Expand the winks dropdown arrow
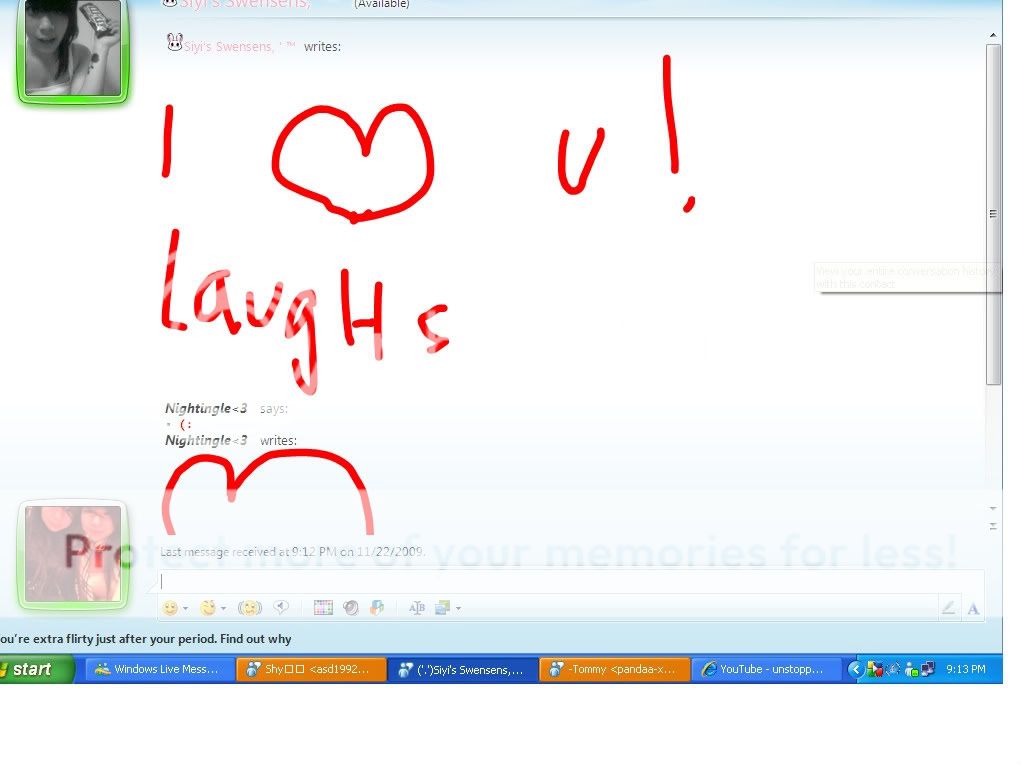The image size is (1021, 765). (223, 609)
